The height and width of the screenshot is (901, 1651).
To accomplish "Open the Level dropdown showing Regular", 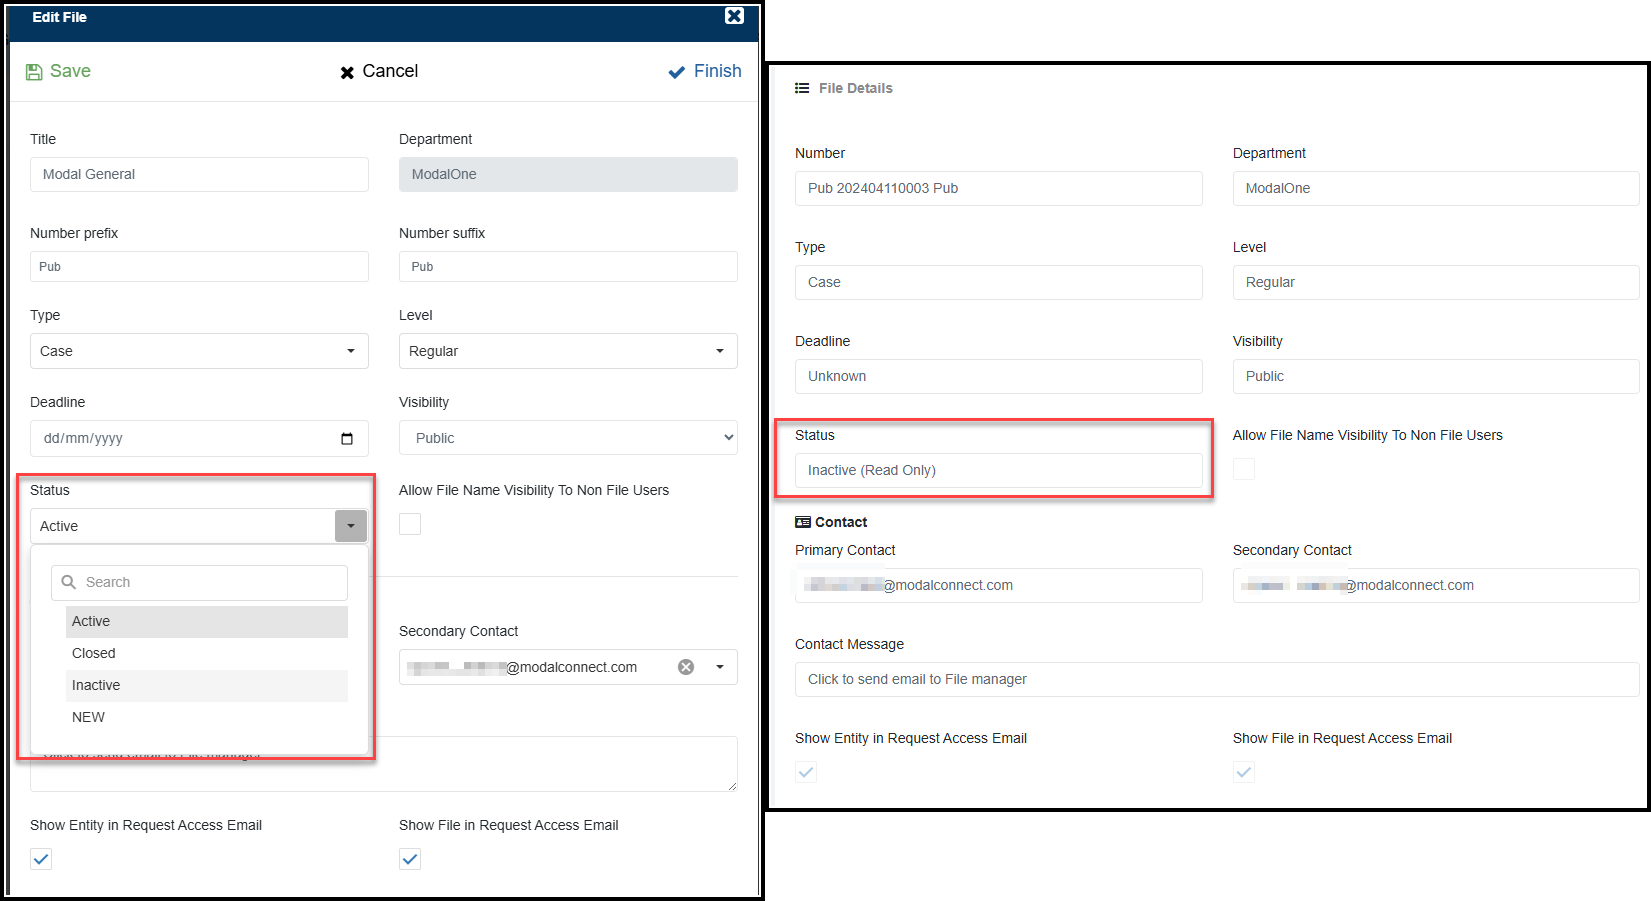I will click(567, 351).
